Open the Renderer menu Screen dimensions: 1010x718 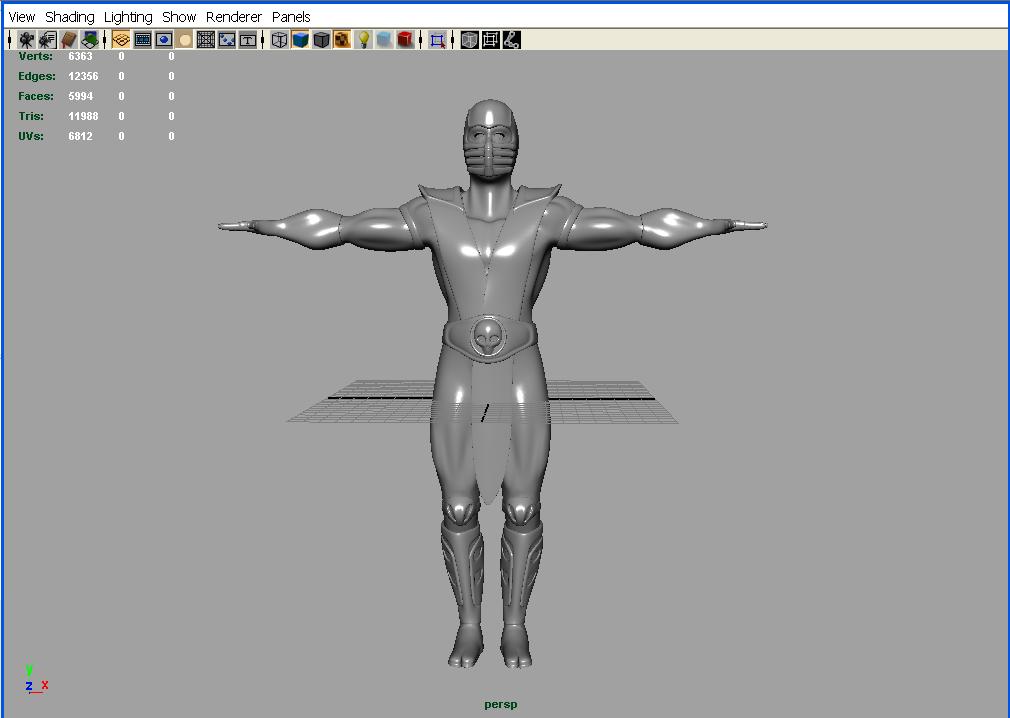[234, 17]
